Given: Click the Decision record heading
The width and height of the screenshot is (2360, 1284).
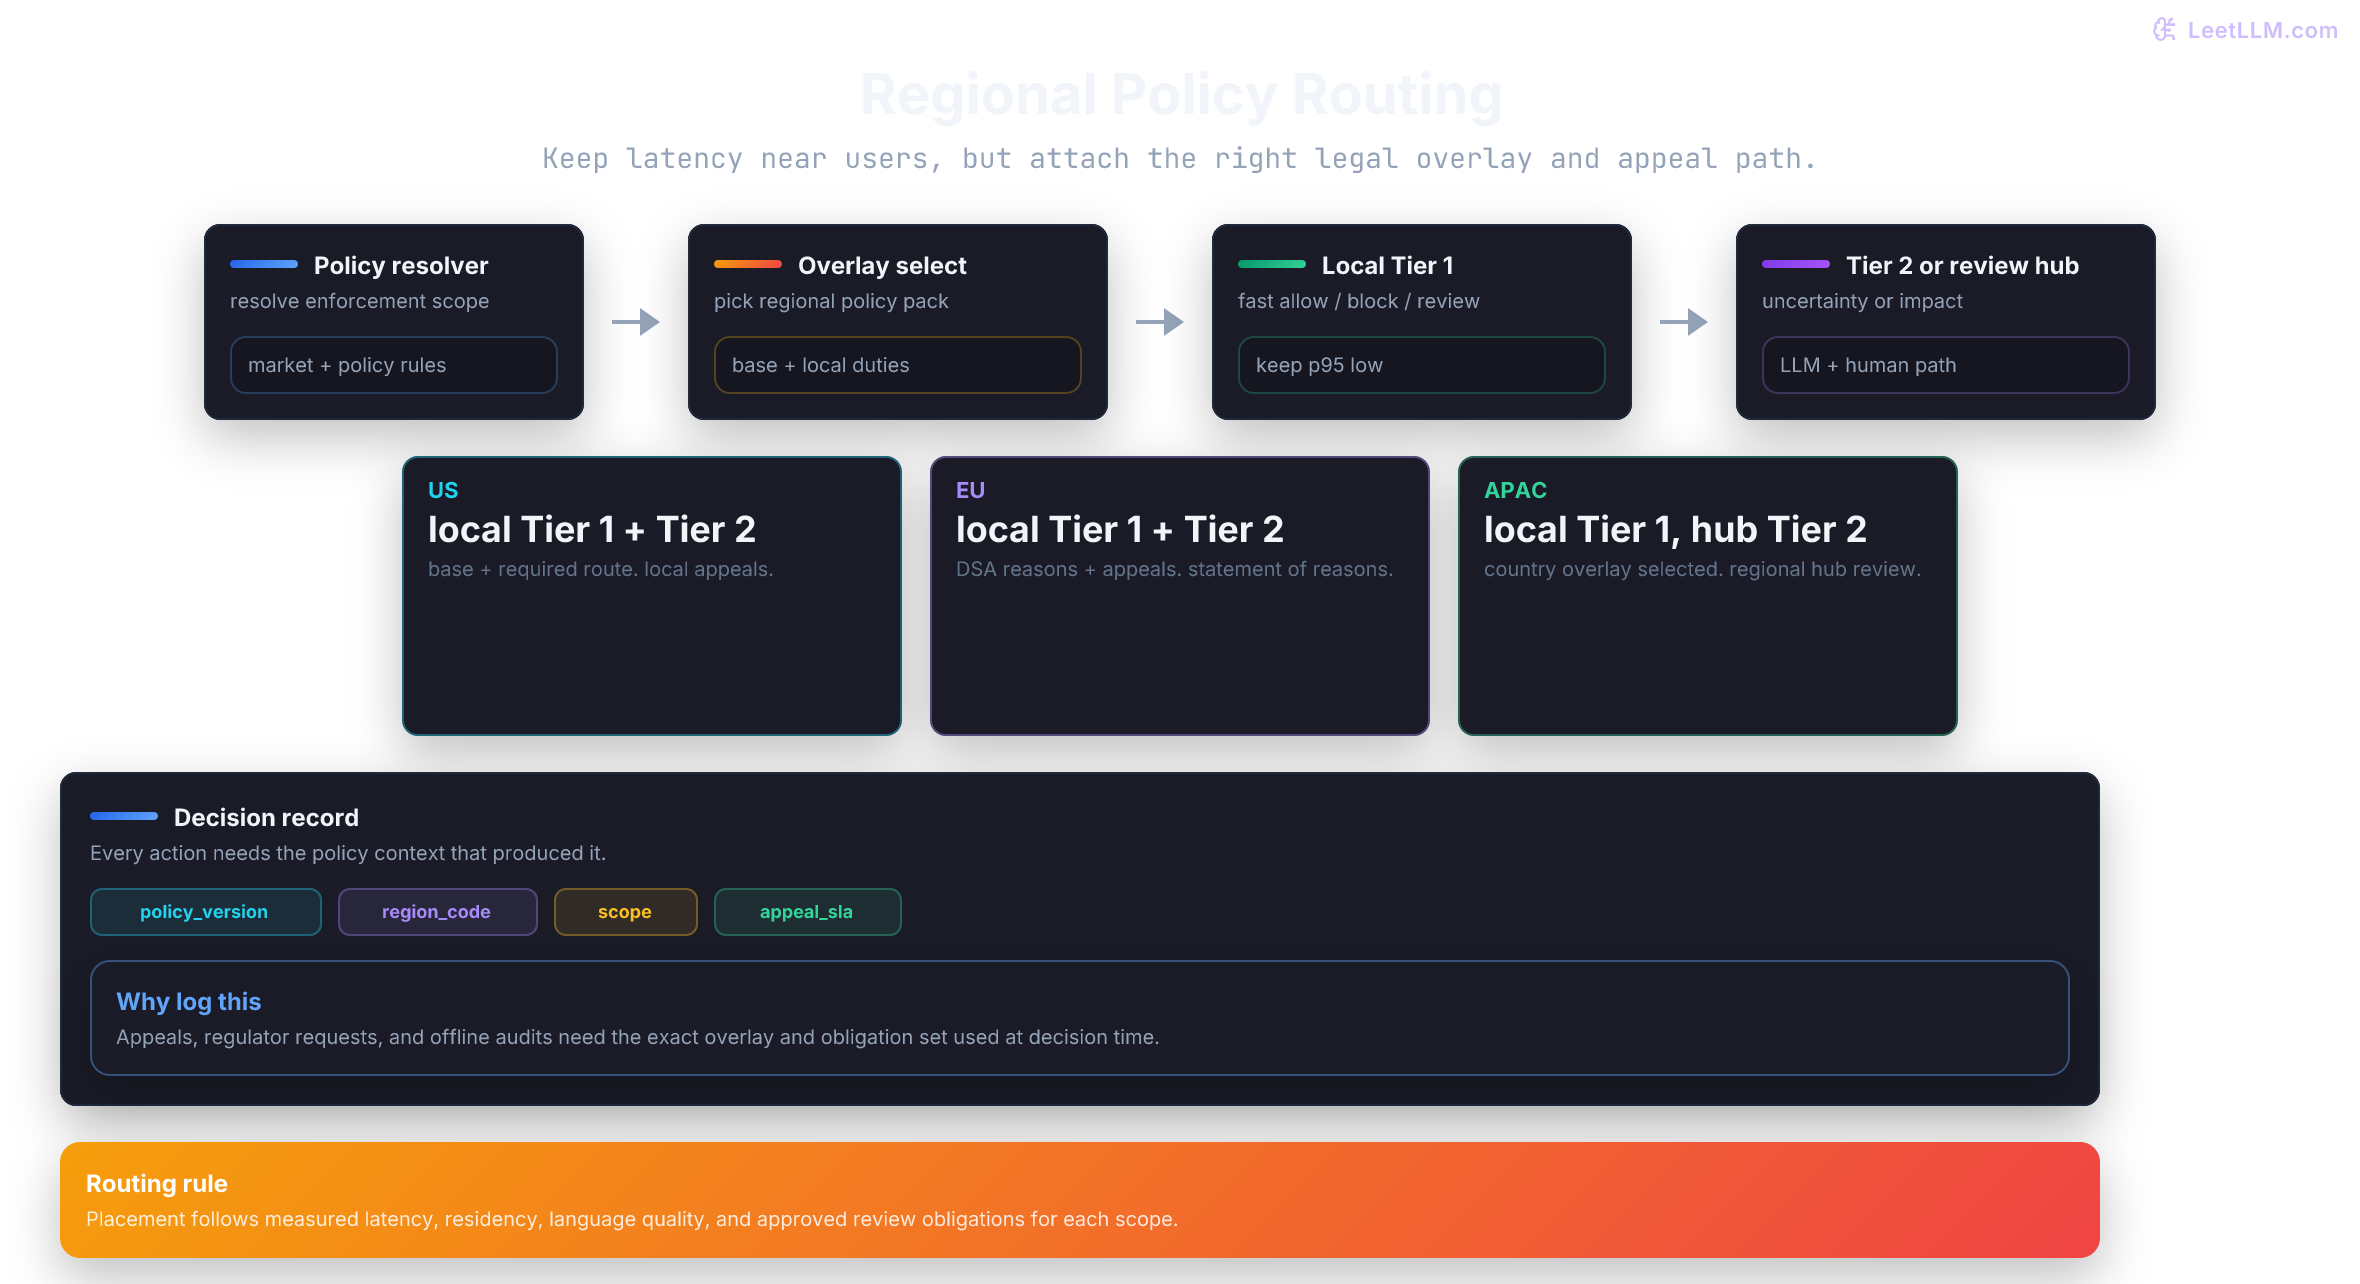Looking at the screenshot, I should tap(266, 817).
